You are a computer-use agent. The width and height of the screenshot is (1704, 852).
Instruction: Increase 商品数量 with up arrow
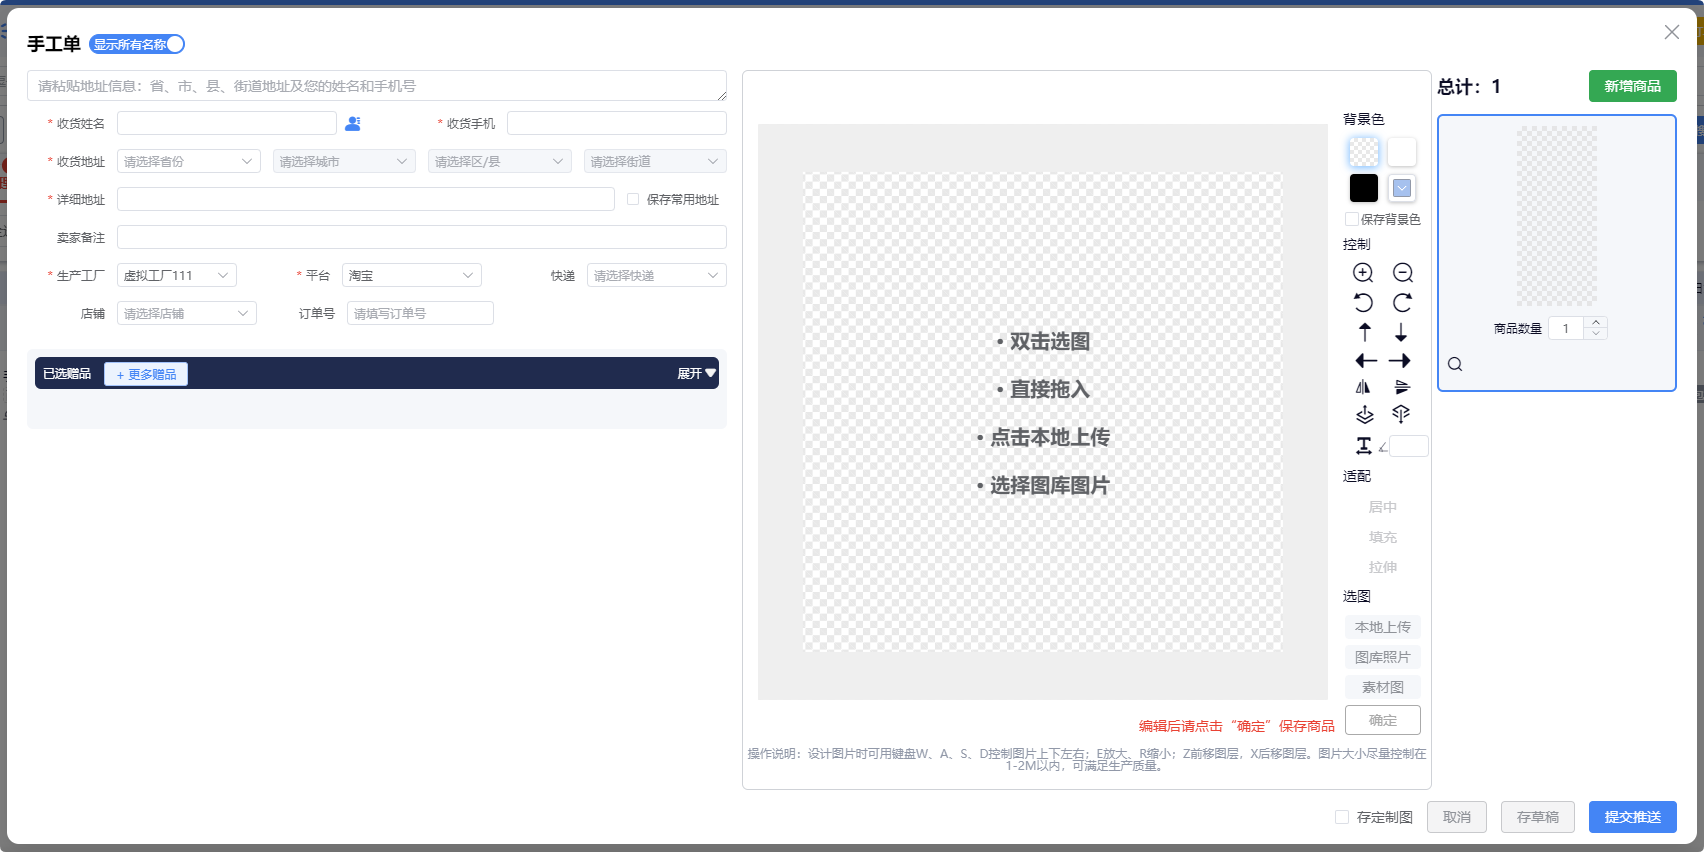coord(1596,322)
